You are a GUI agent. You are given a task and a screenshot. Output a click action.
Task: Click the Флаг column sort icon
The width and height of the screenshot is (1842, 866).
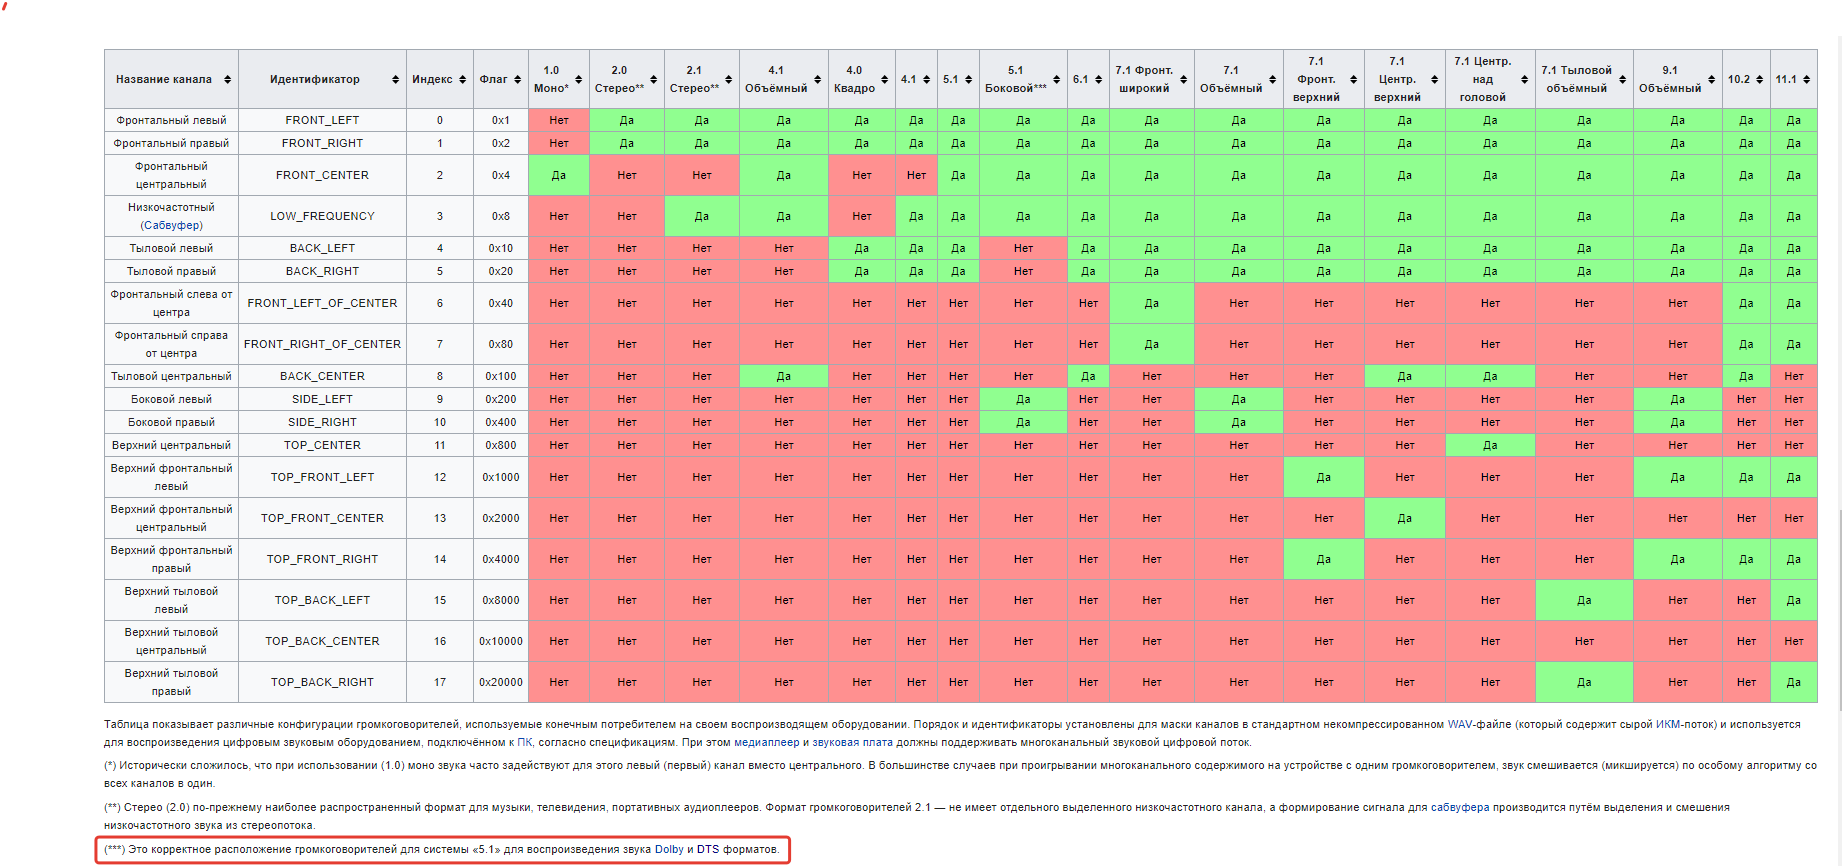point(517,80)
